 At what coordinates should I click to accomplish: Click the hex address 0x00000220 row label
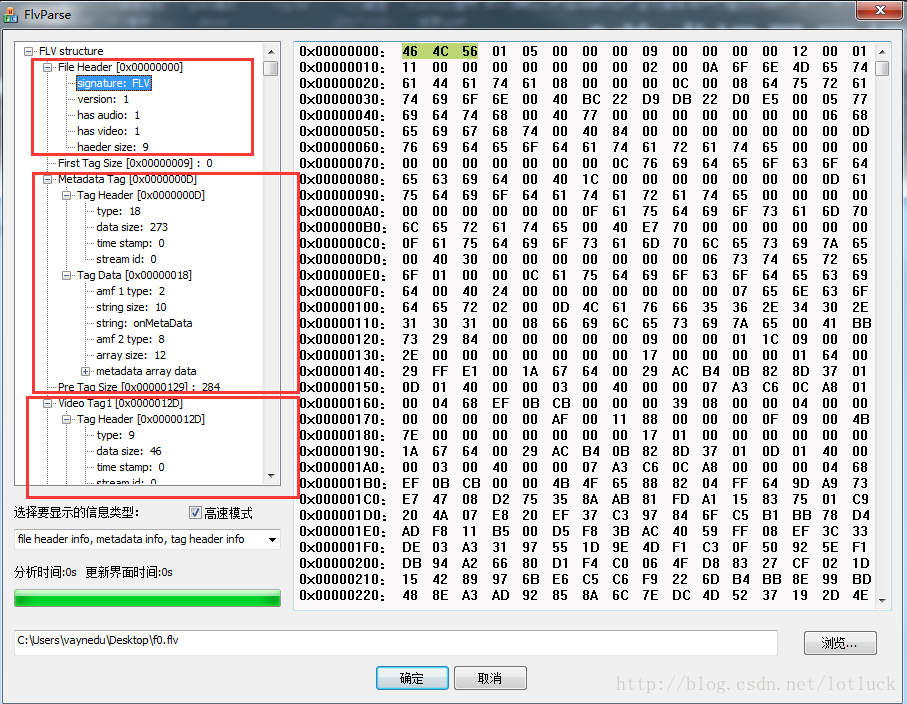point(342,595)
